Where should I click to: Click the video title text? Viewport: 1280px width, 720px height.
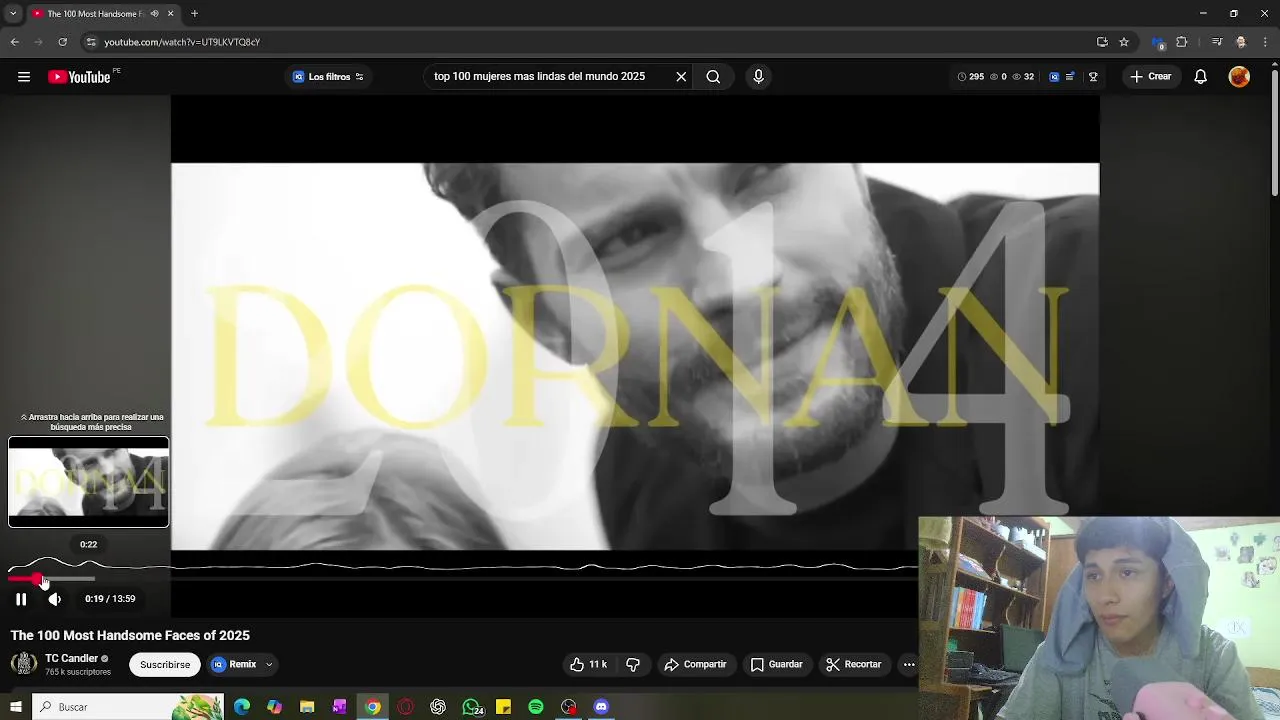pyautogui.click(x=130, y=636)
